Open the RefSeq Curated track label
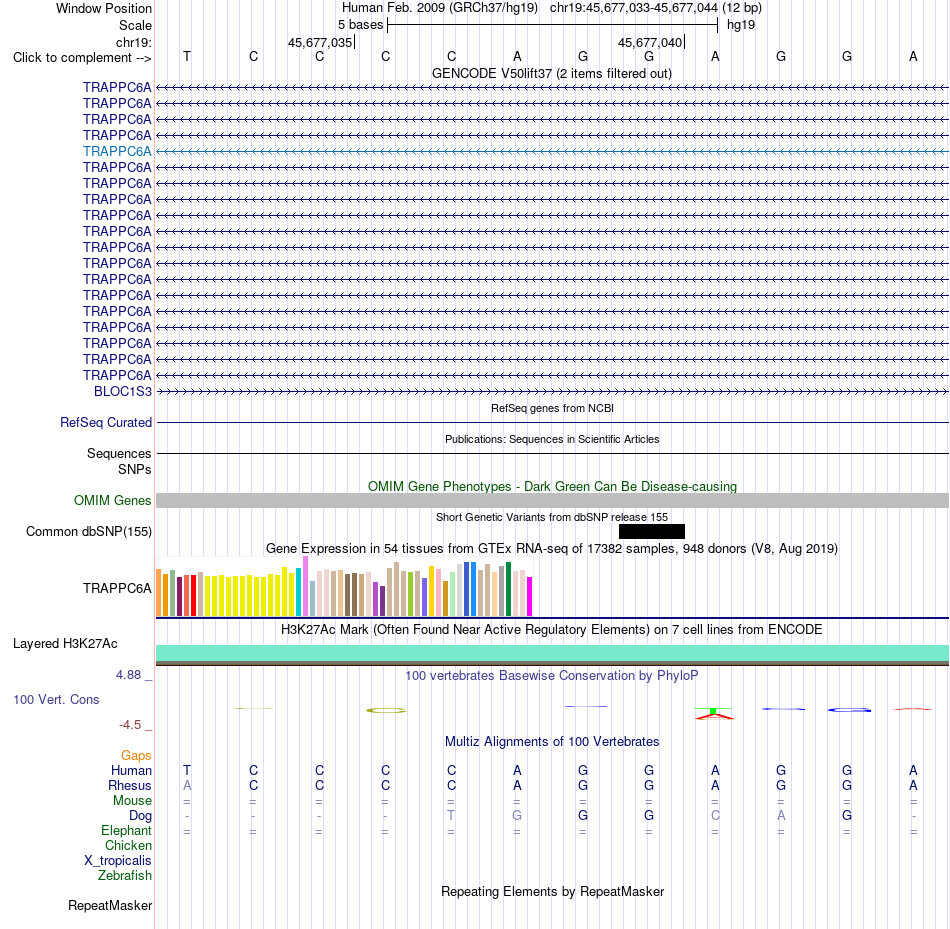 pos(105,422)
